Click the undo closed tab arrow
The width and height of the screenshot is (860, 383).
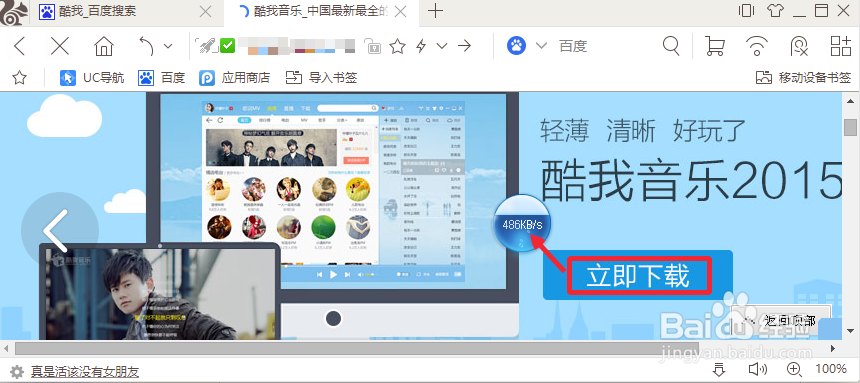(x=146, y=46)
